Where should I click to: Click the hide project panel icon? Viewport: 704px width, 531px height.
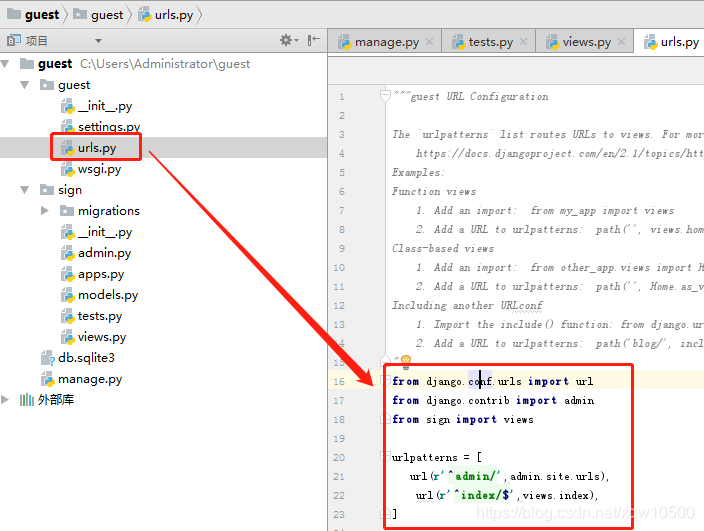[313, 40]
